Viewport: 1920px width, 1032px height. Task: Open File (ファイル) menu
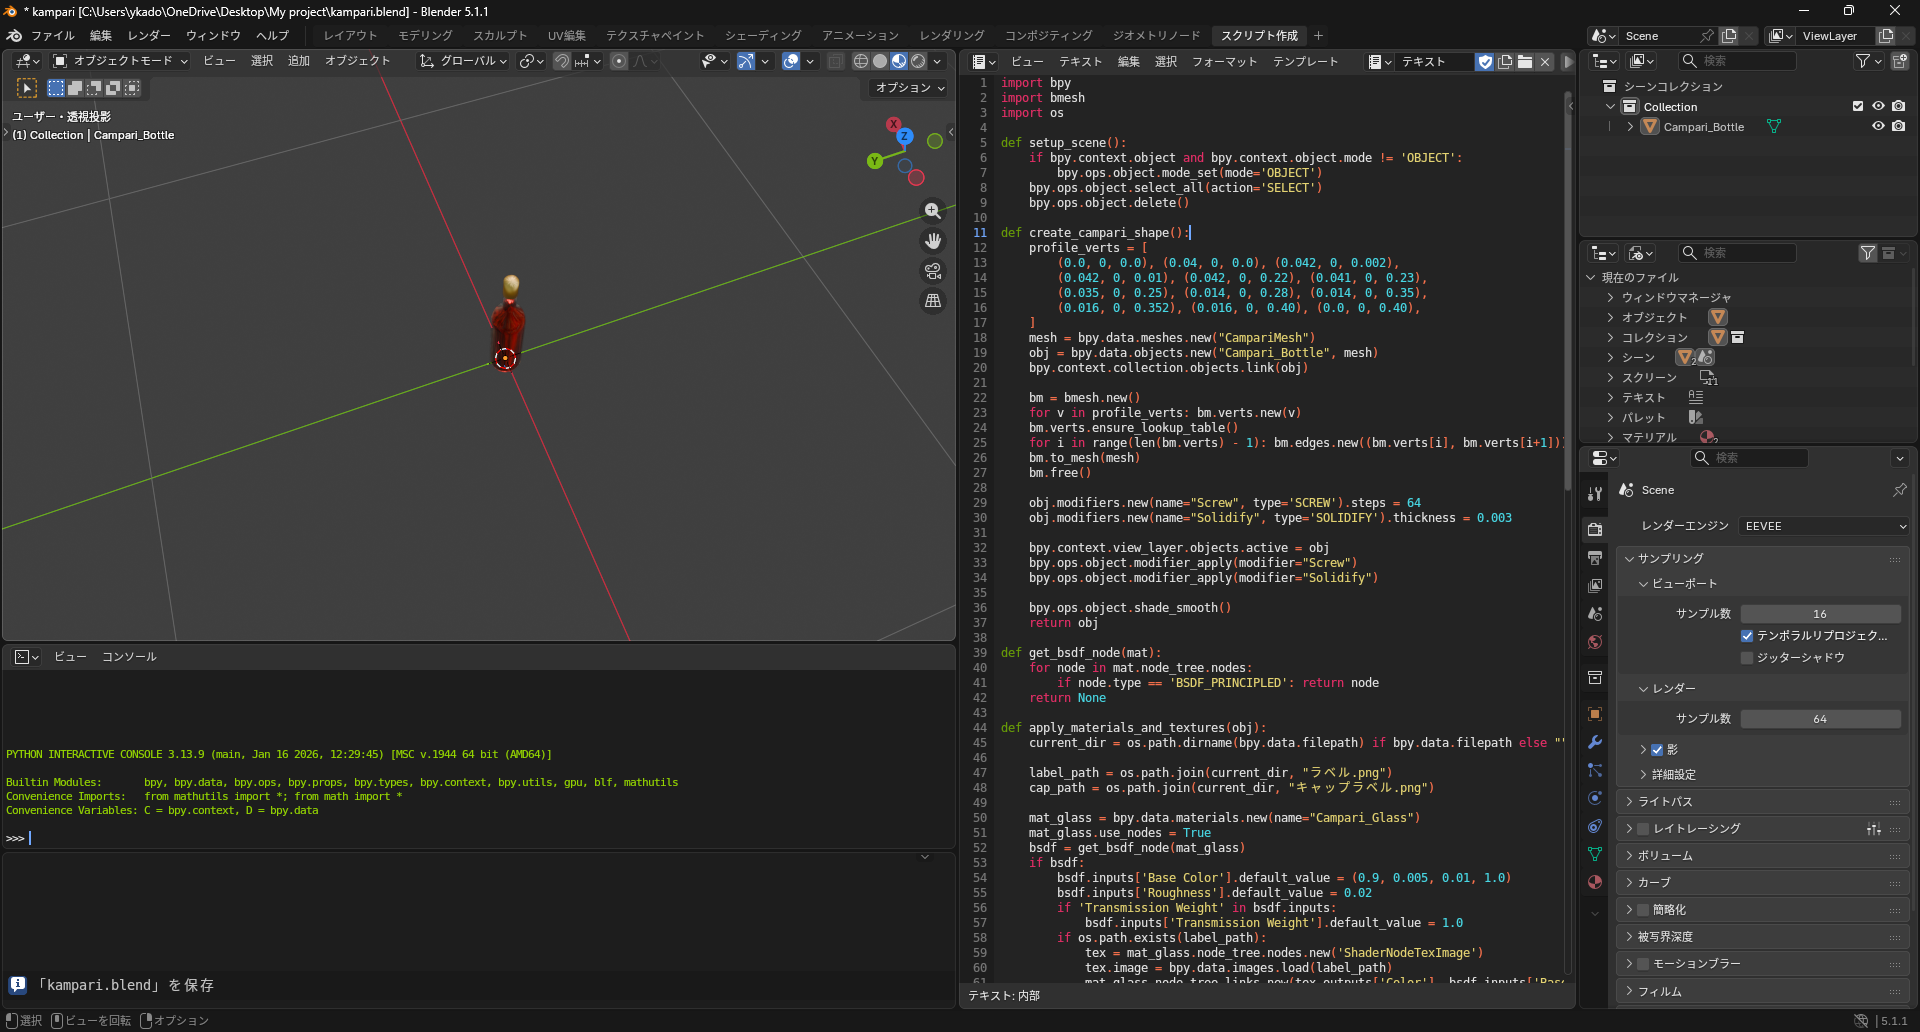pos(53,36)
